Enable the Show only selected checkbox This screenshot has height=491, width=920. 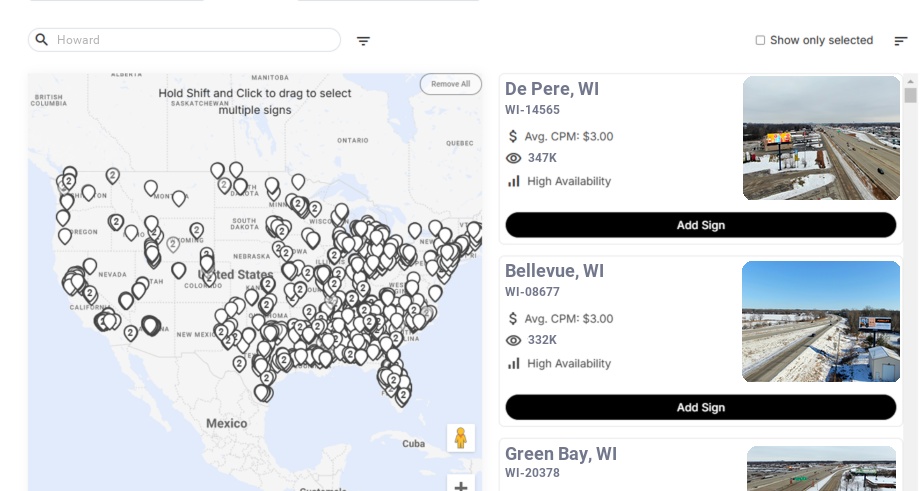[760, 41]
